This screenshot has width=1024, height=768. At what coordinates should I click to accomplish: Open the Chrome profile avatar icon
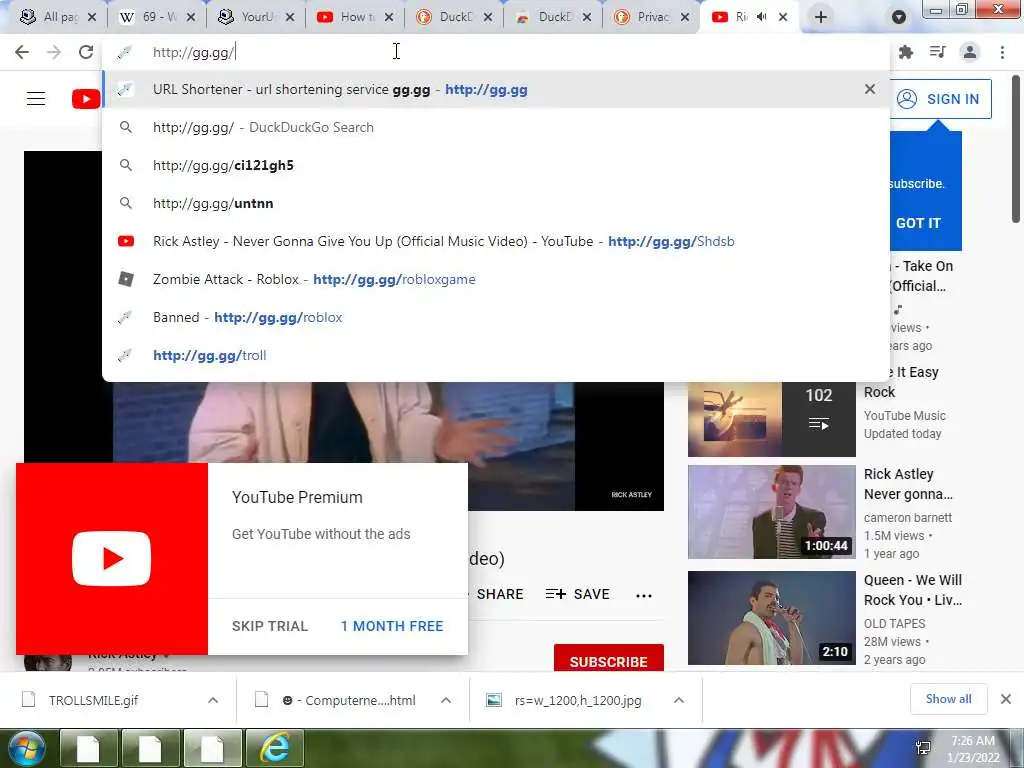pos(970,52)
